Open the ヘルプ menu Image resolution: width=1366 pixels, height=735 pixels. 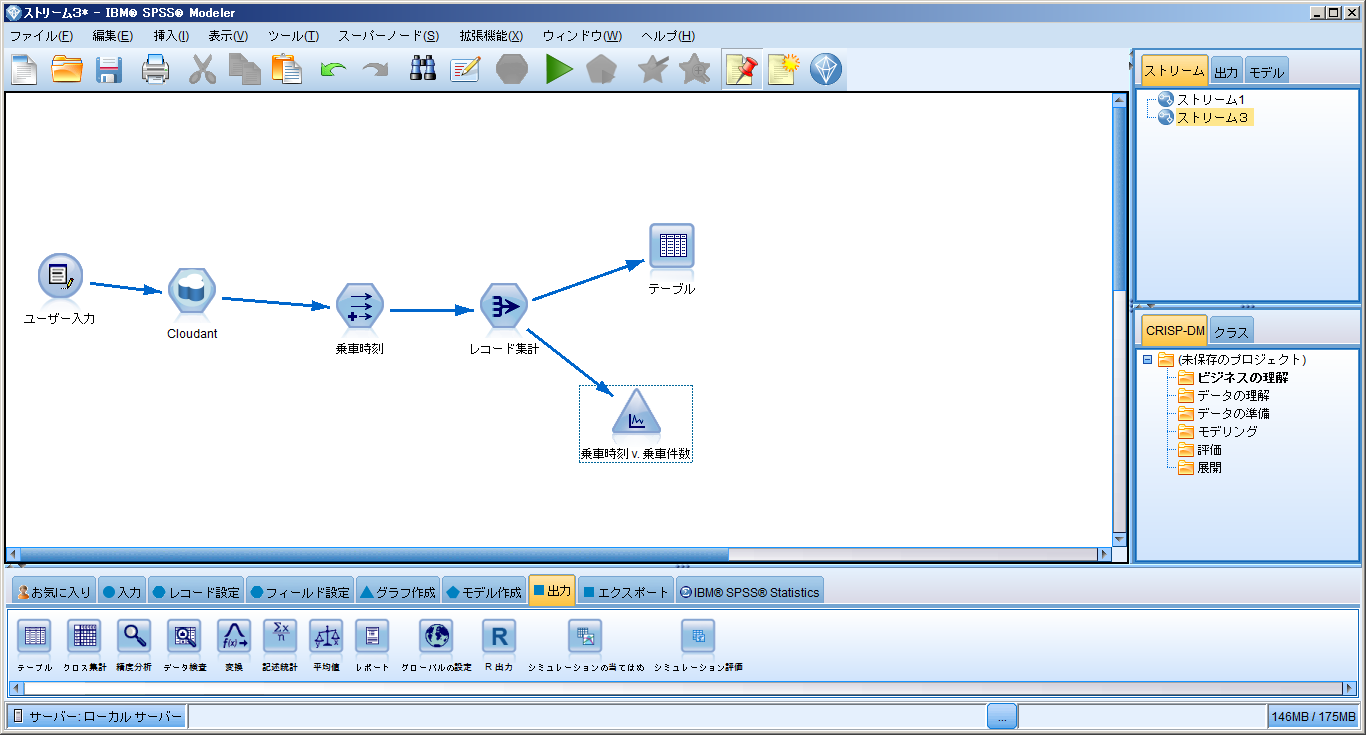tap(668, 36)
